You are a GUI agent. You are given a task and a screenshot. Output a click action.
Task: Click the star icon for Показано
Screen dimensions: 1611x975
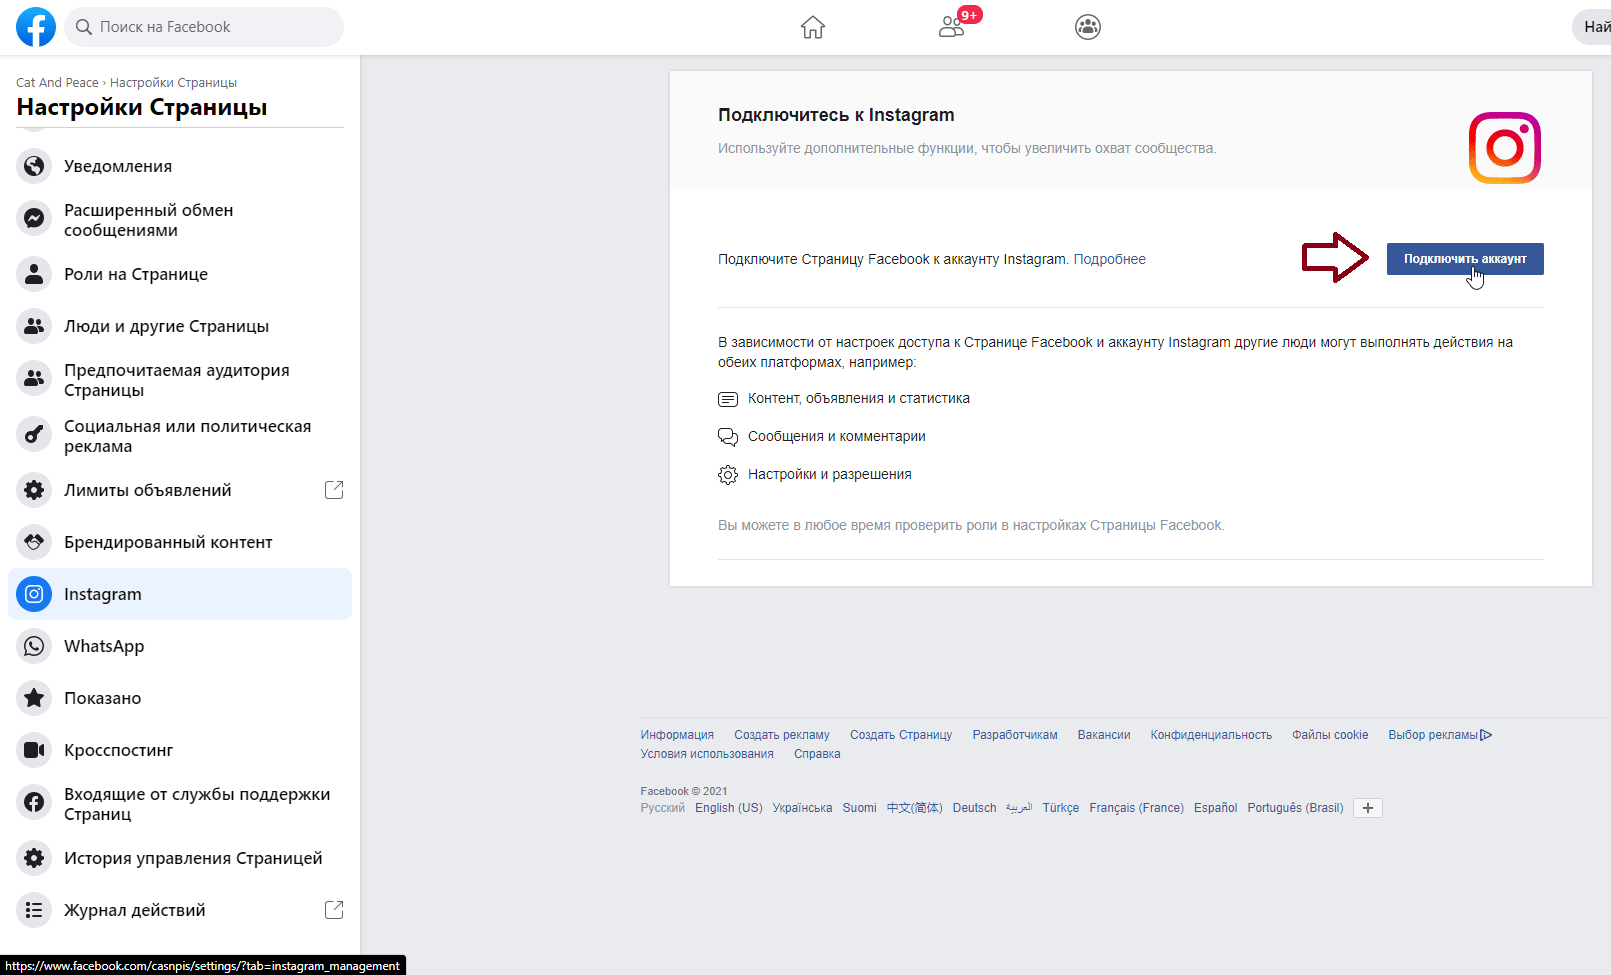[x=34, y=698]
